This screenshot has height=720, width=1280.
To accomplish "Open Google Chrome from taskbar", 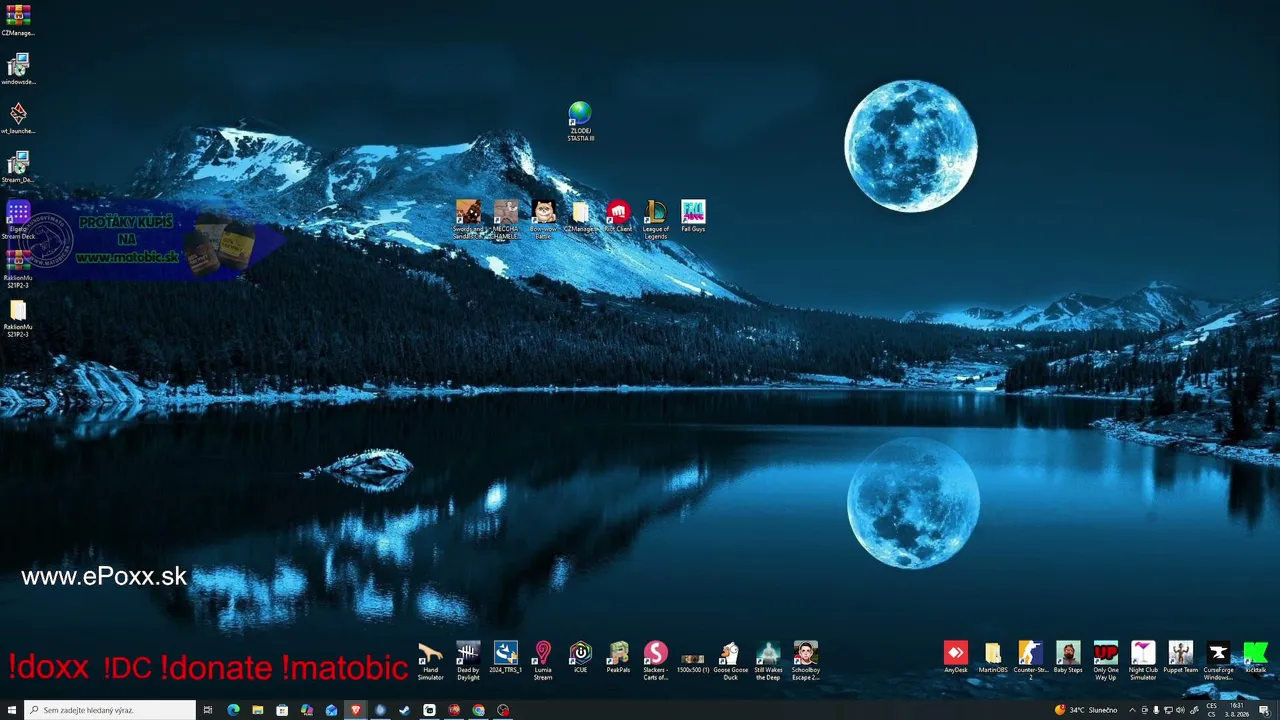I will click(x=478, y=710).
